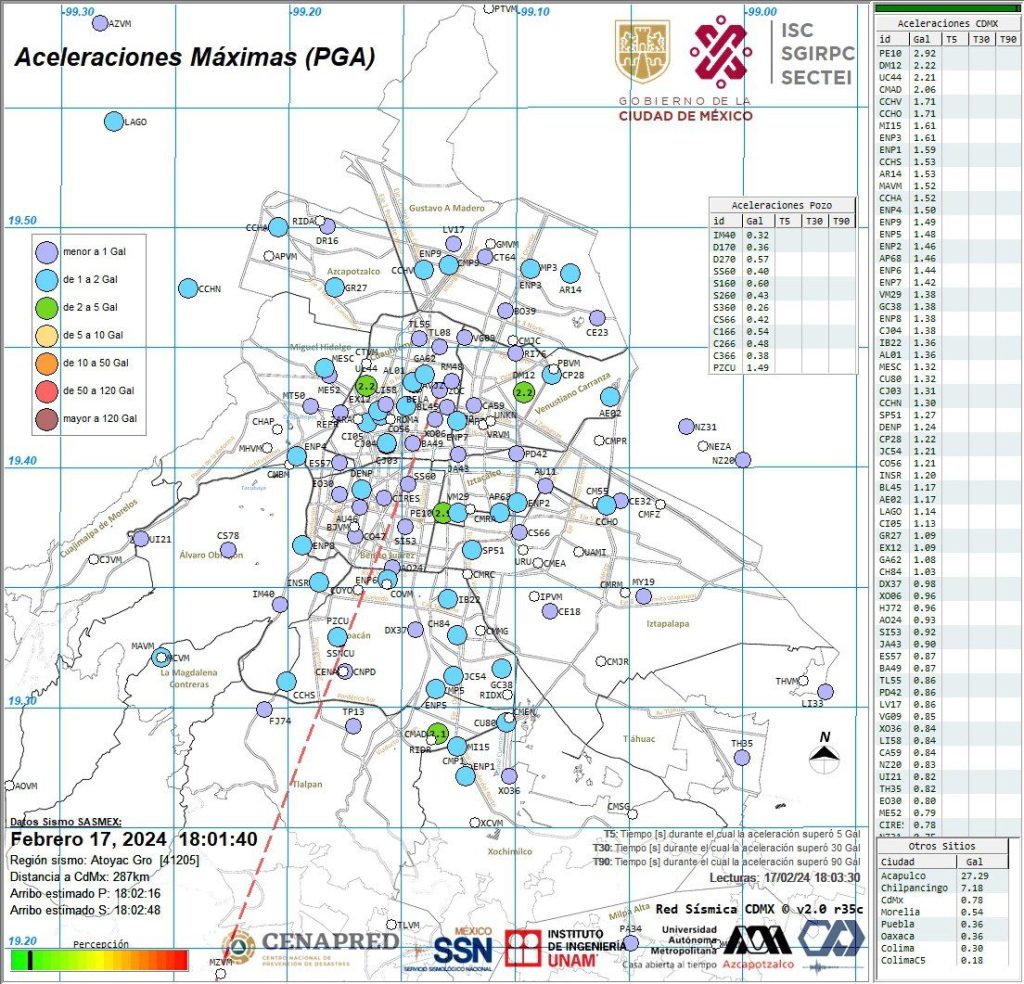Click the green PE10 station marker
The height and width of the screenshot is (984, 1024).
coord(442,513)
